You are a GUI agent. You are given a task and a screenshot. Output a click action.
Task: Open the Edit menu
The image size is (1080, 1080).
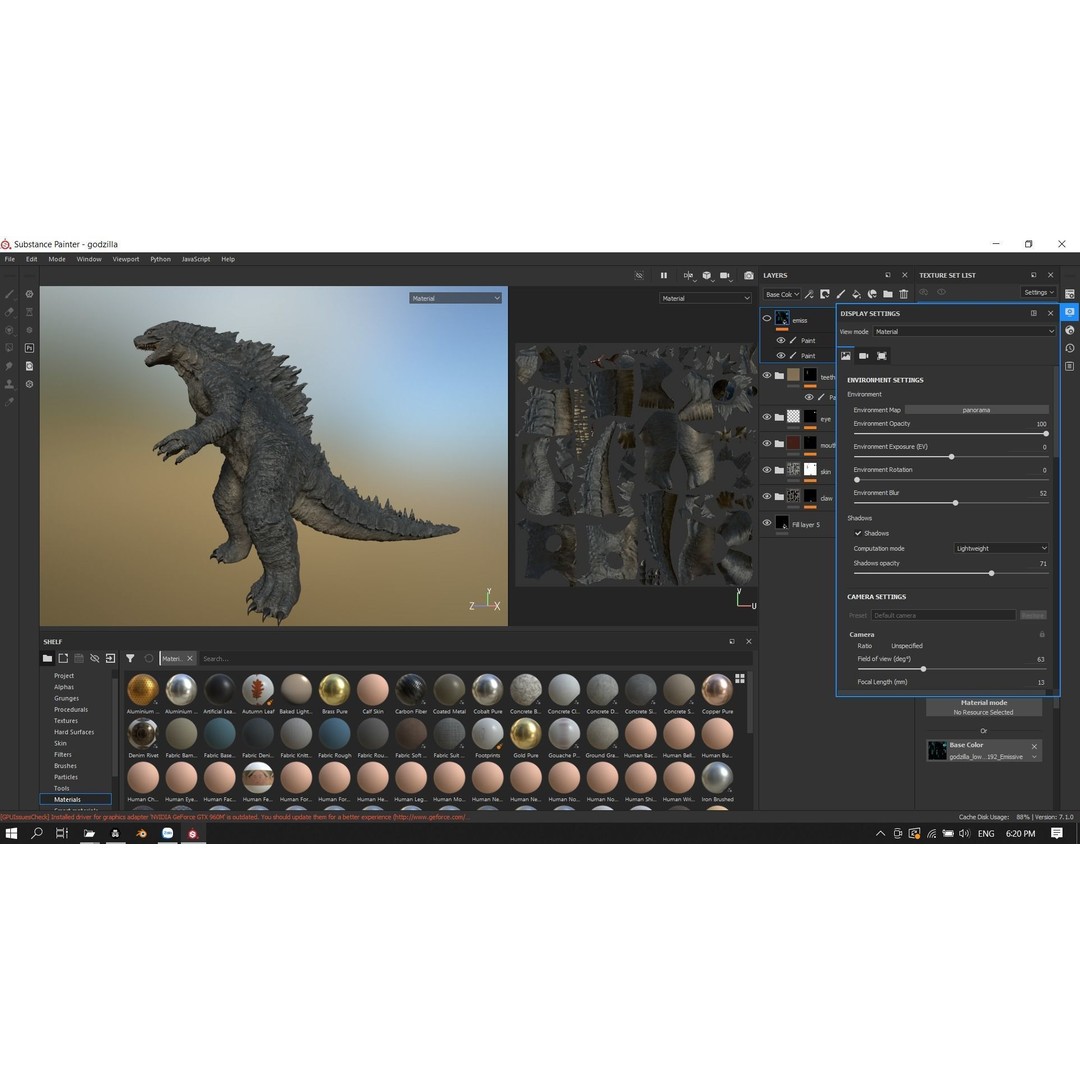[x=32, y=260]
